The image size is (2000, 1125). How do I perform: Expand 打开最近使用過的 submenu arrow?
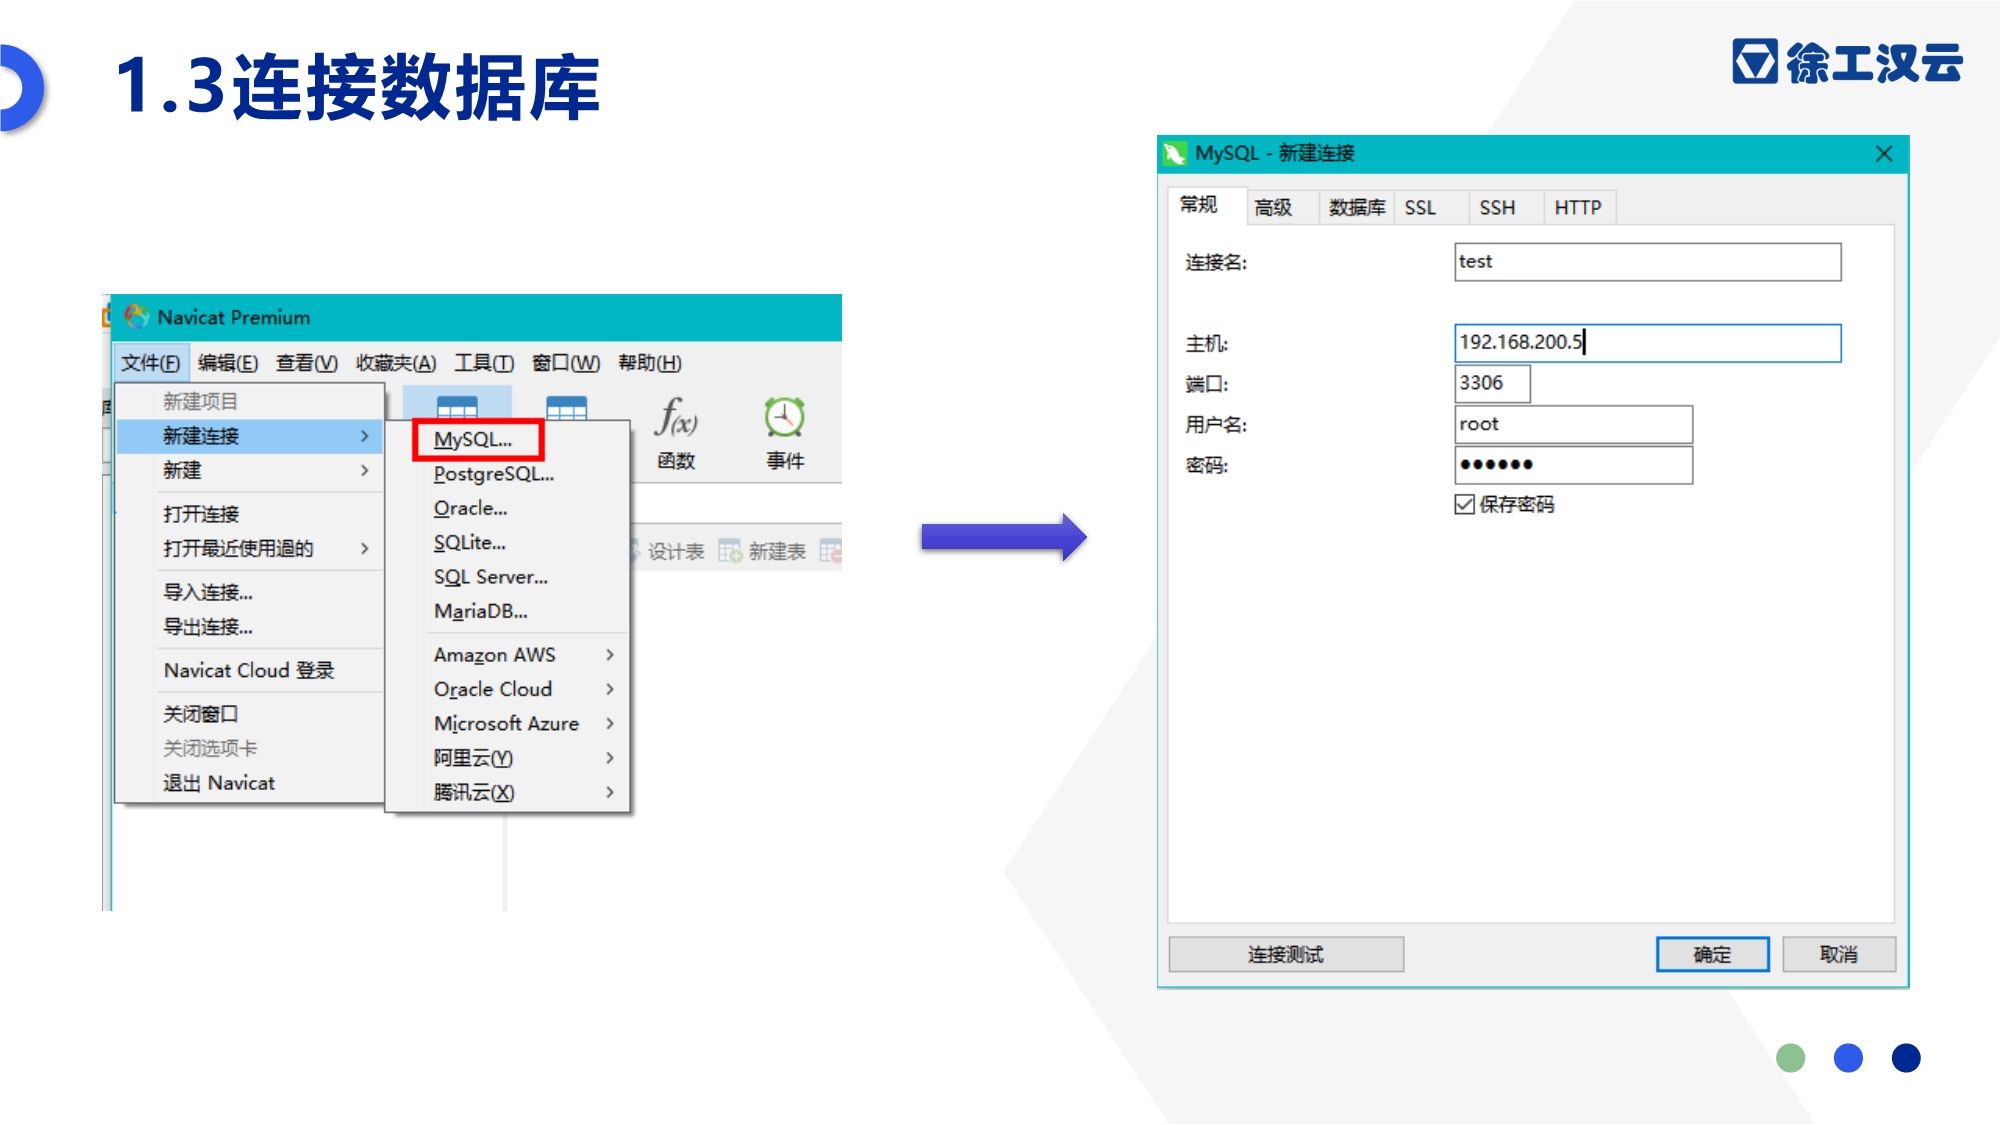(365, 548)
